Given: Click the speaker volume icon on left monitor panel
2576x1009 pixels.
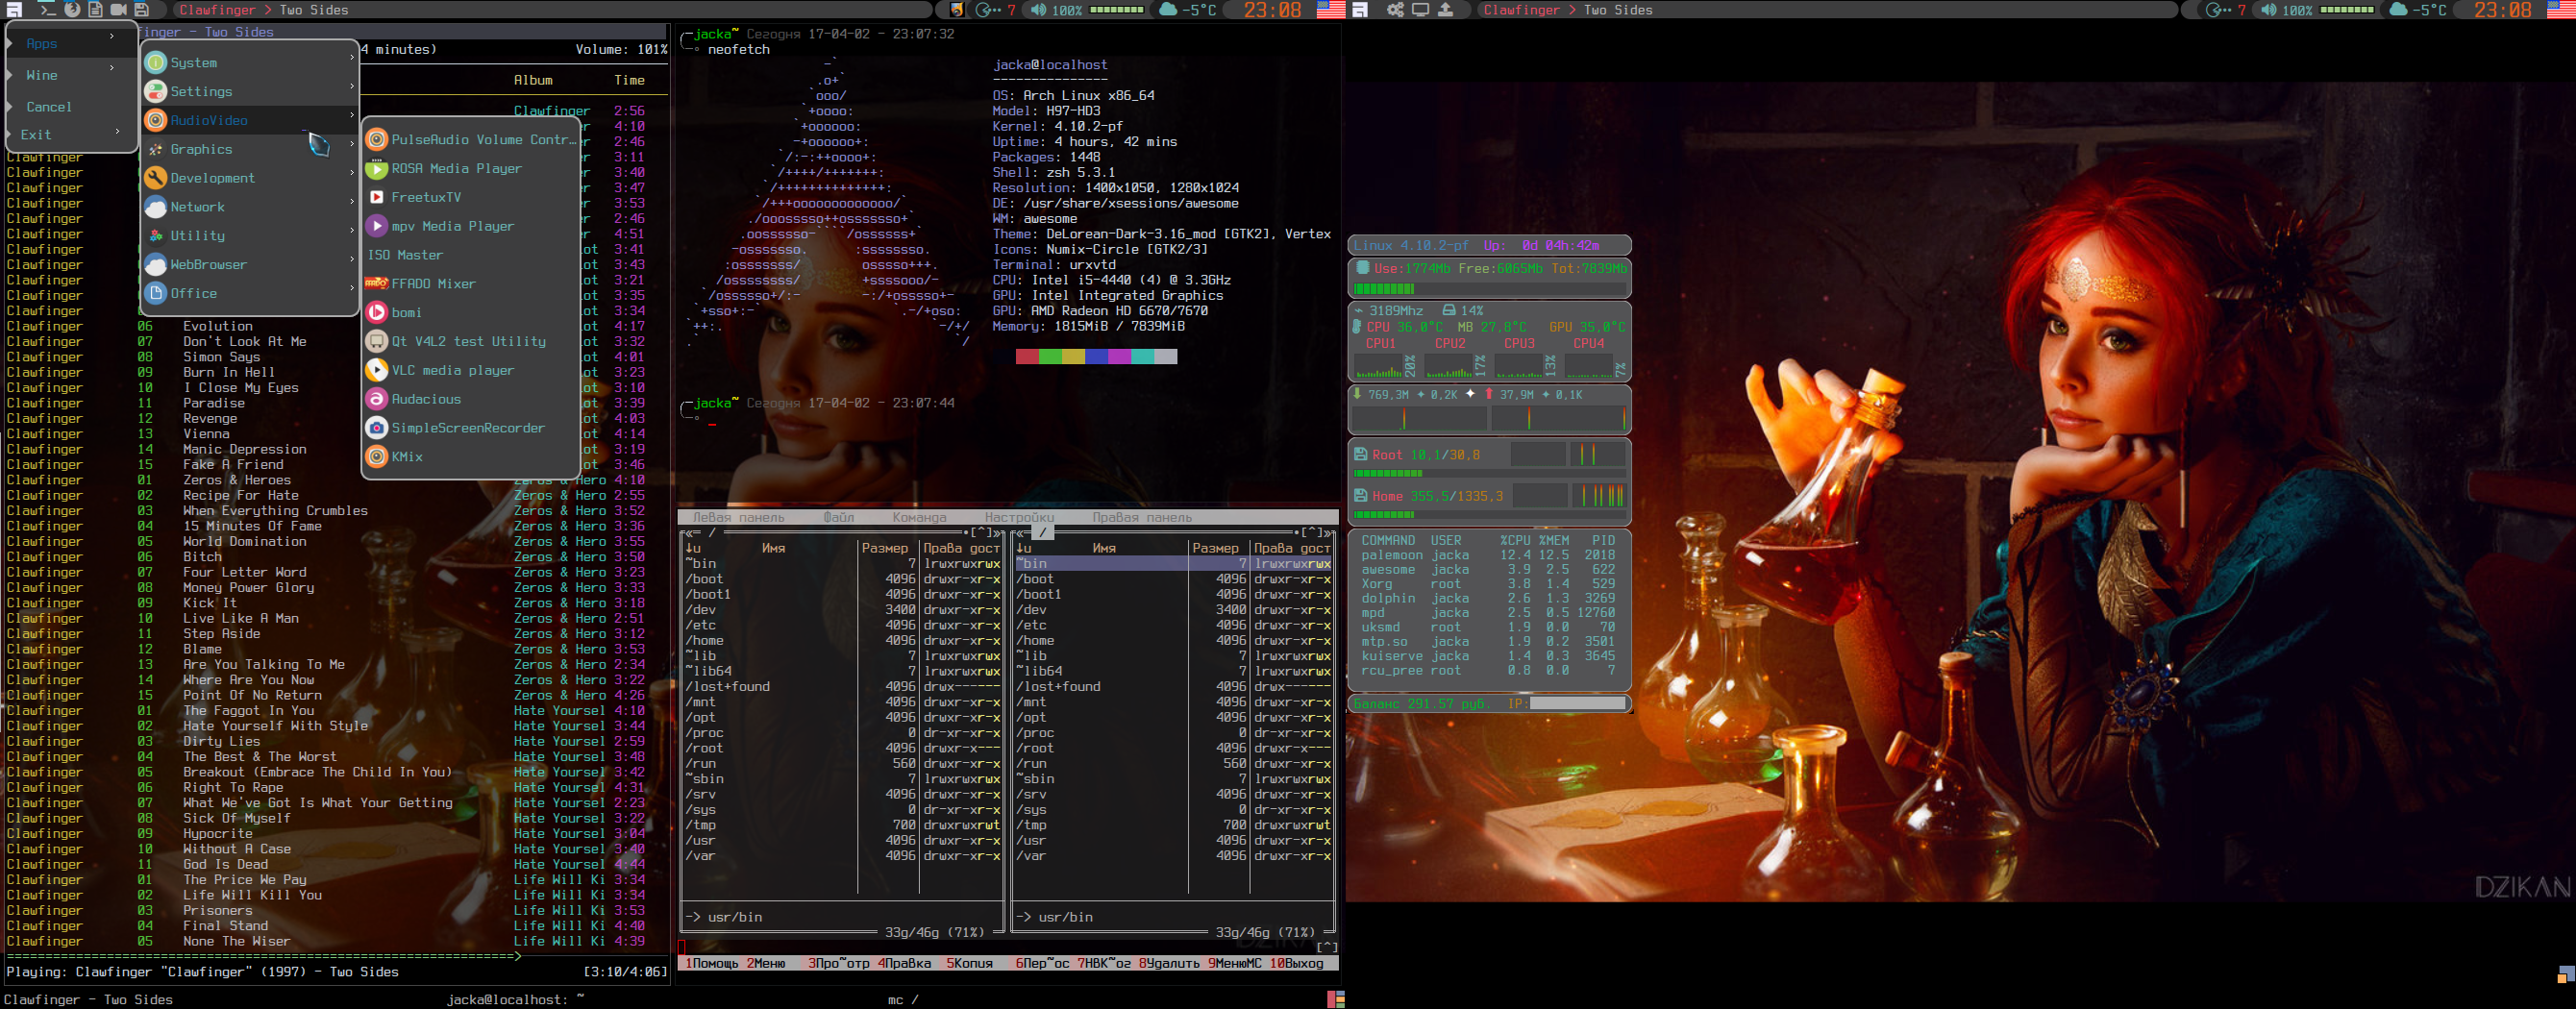Looking at the screenshot, I should (1038, 10).
